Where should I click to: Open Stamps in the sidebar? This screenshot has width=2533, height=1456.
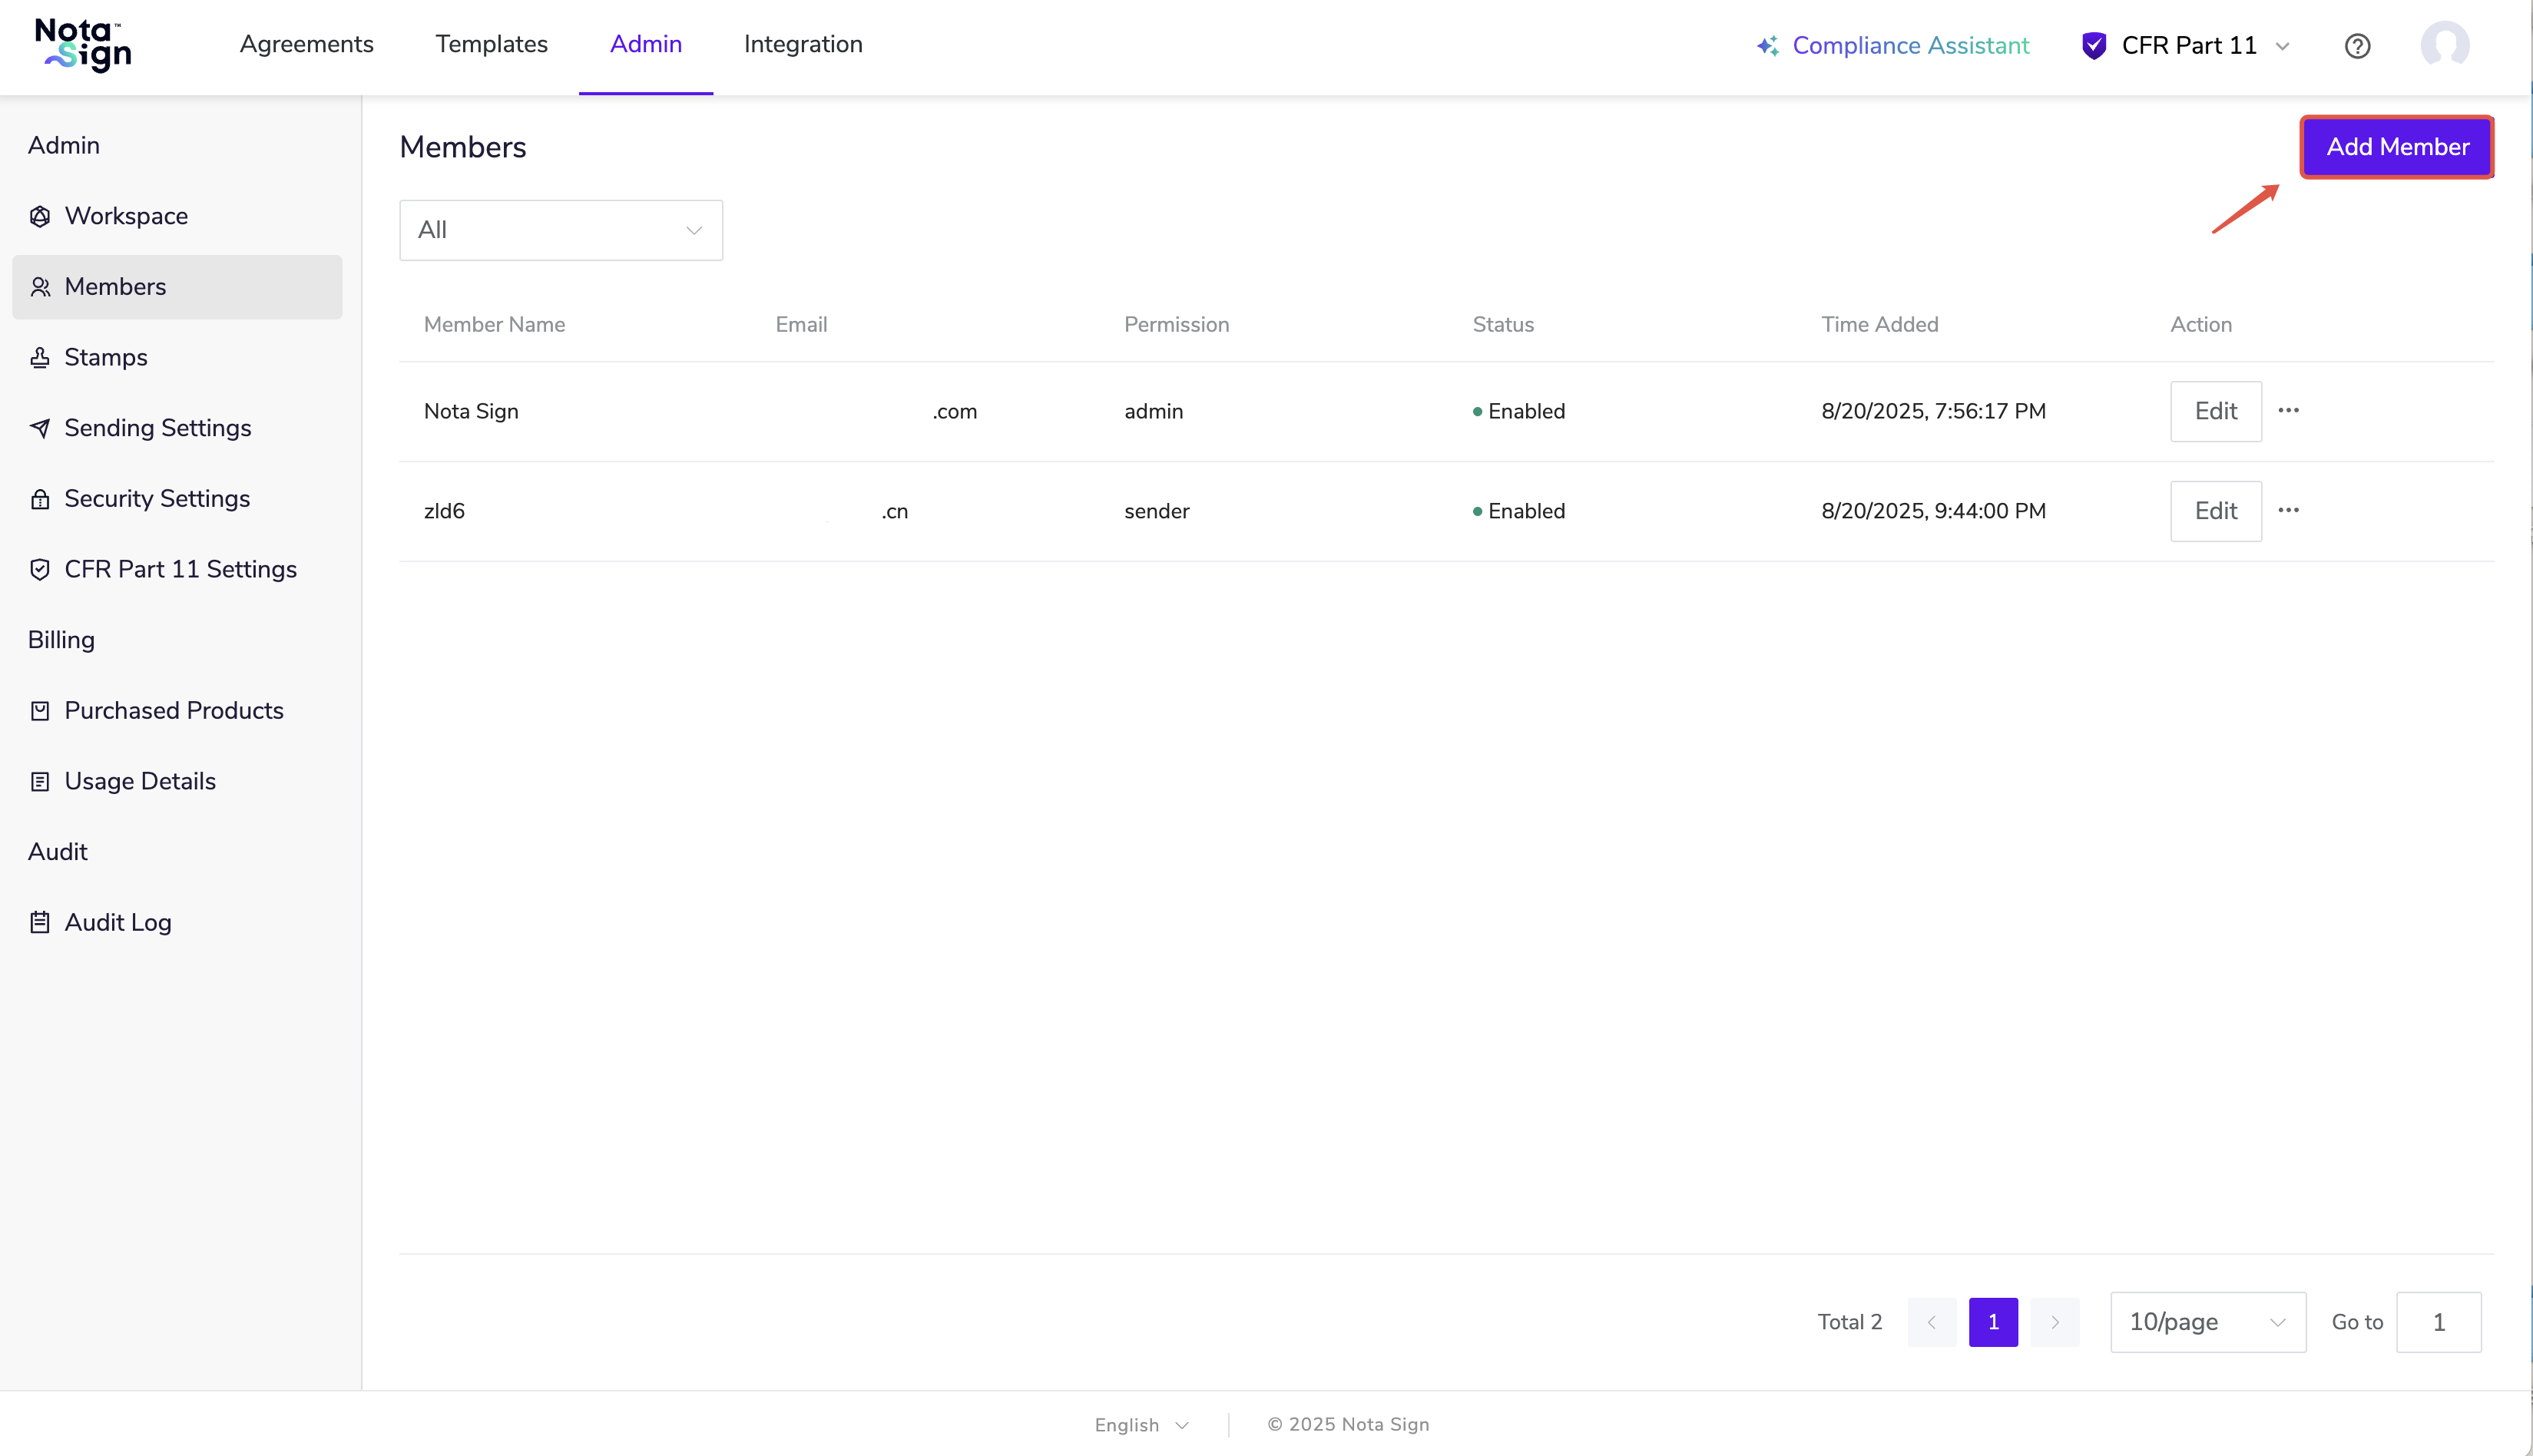pyautogui.click(x=105, y=357)
